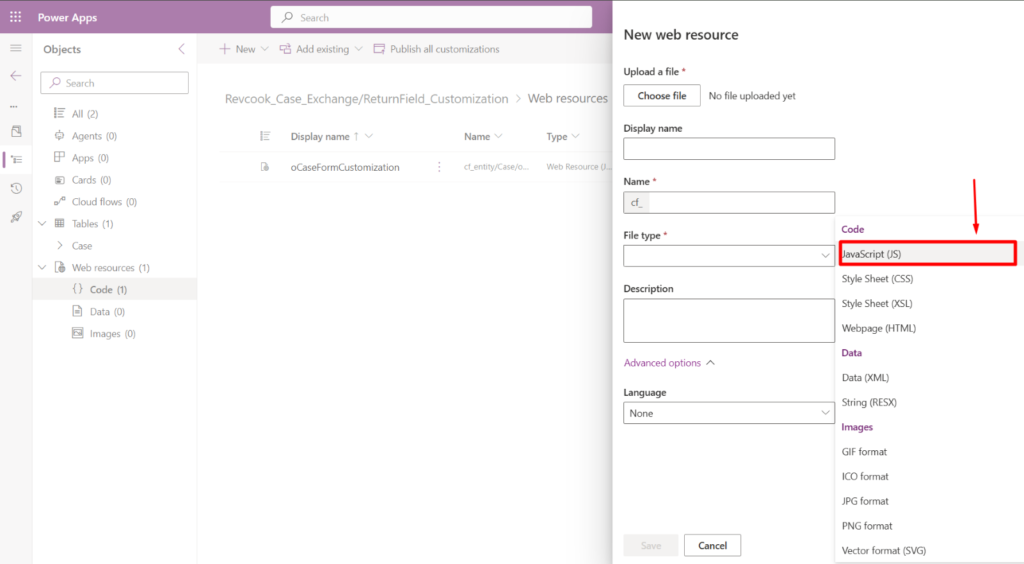This screenshot has width=1024, height=564.
Task: Open the History icon in left rail
Action: [16, 189]
